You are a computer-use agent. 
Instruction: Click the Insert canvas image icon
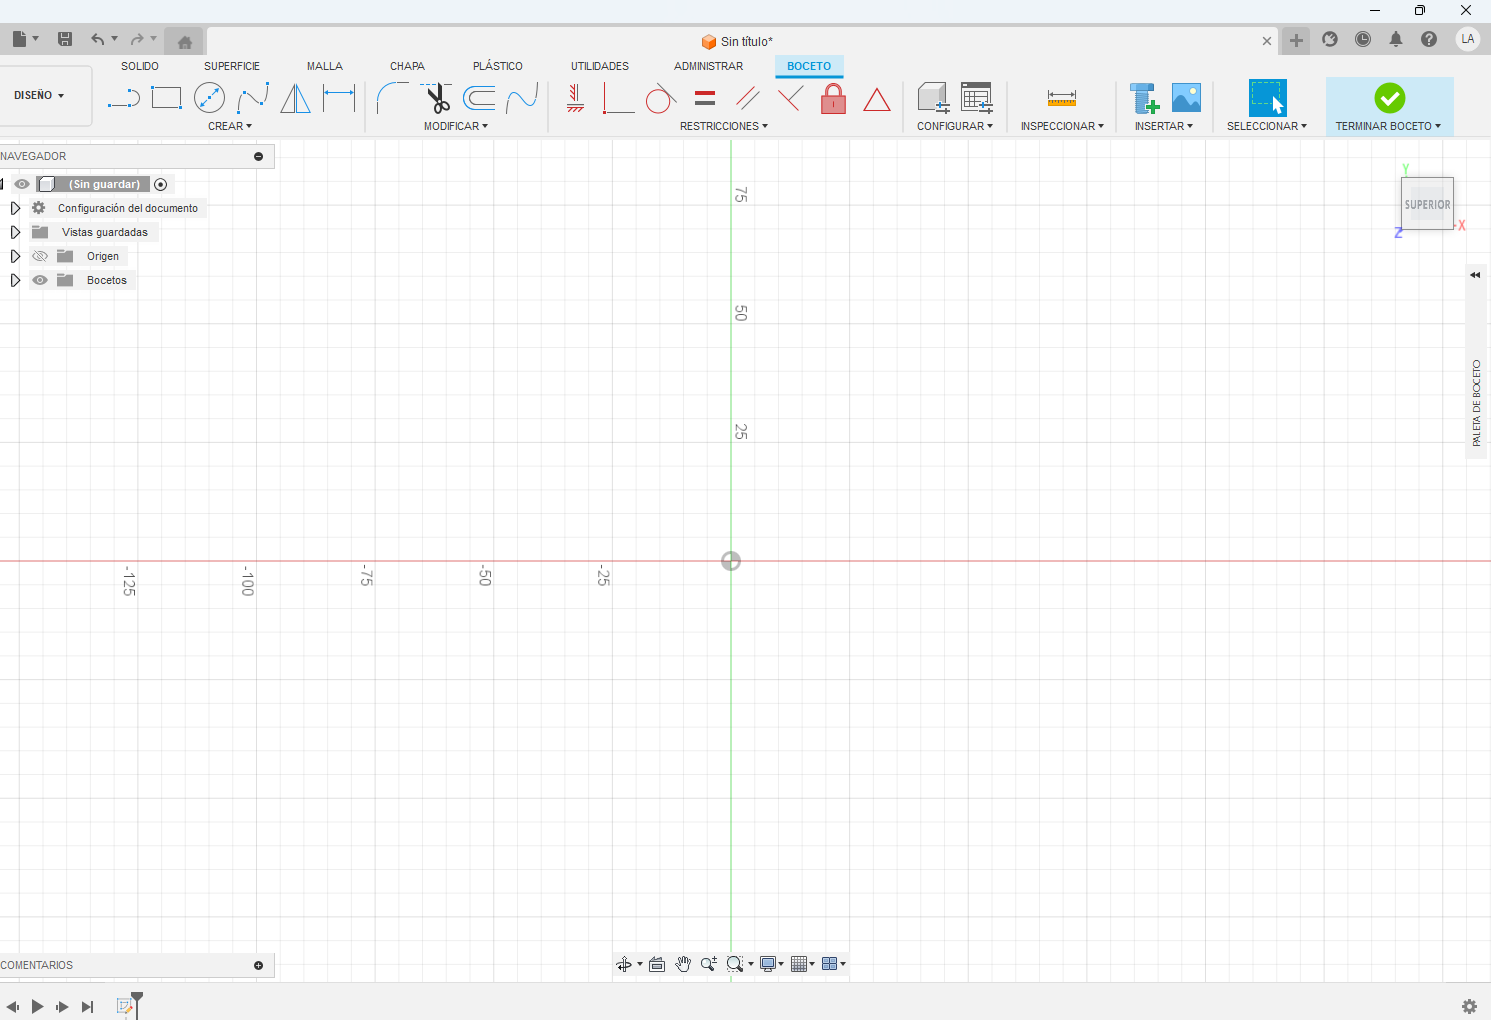click(x=1186, y=98)
